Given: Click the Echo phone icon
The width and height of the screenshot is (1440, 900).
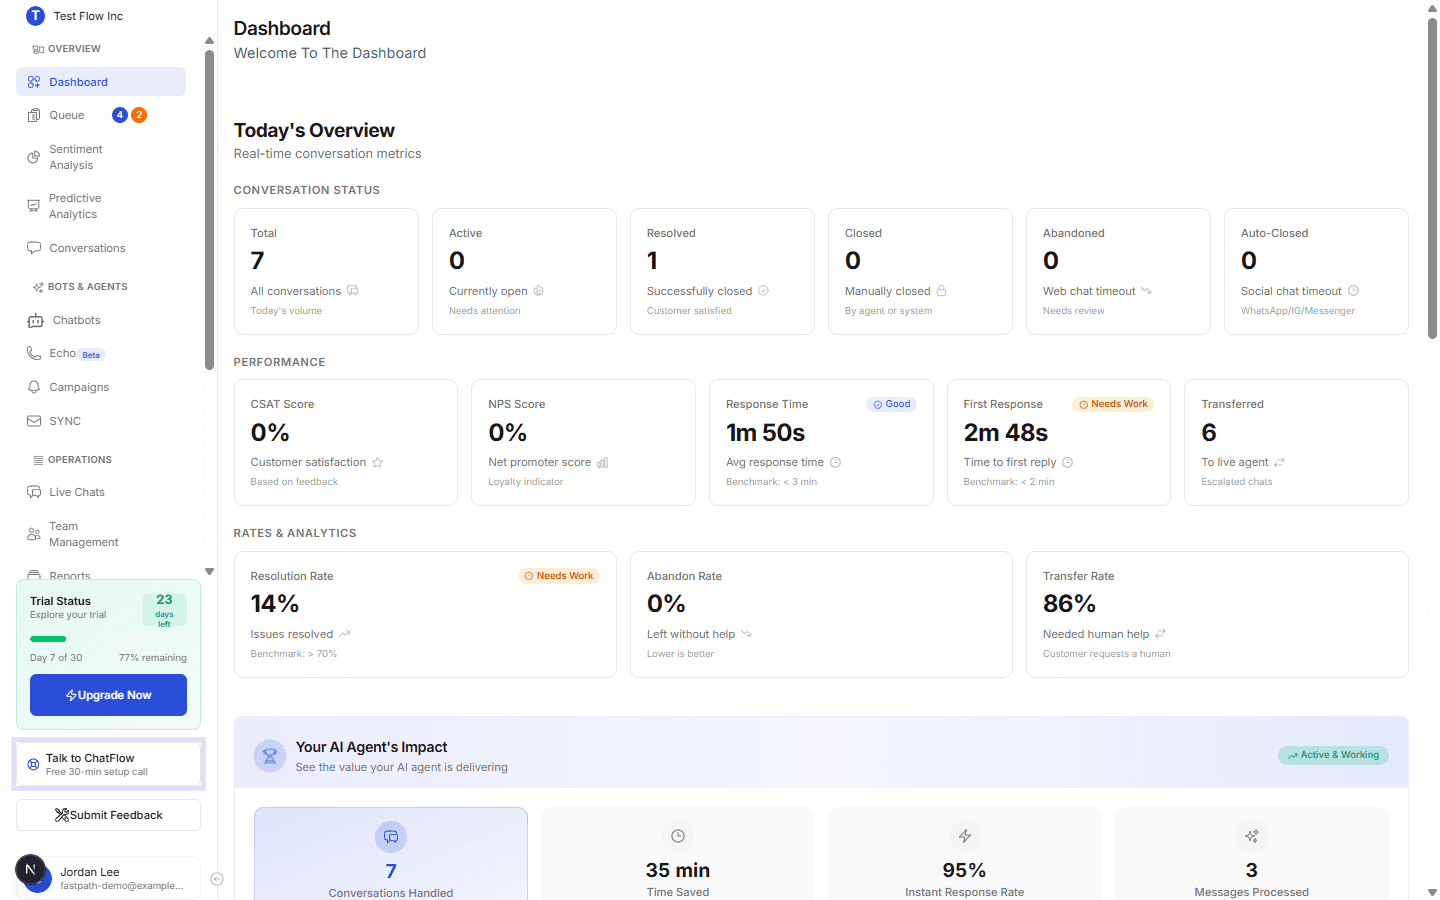Looking at the screenshot, I should coord(34,353).
